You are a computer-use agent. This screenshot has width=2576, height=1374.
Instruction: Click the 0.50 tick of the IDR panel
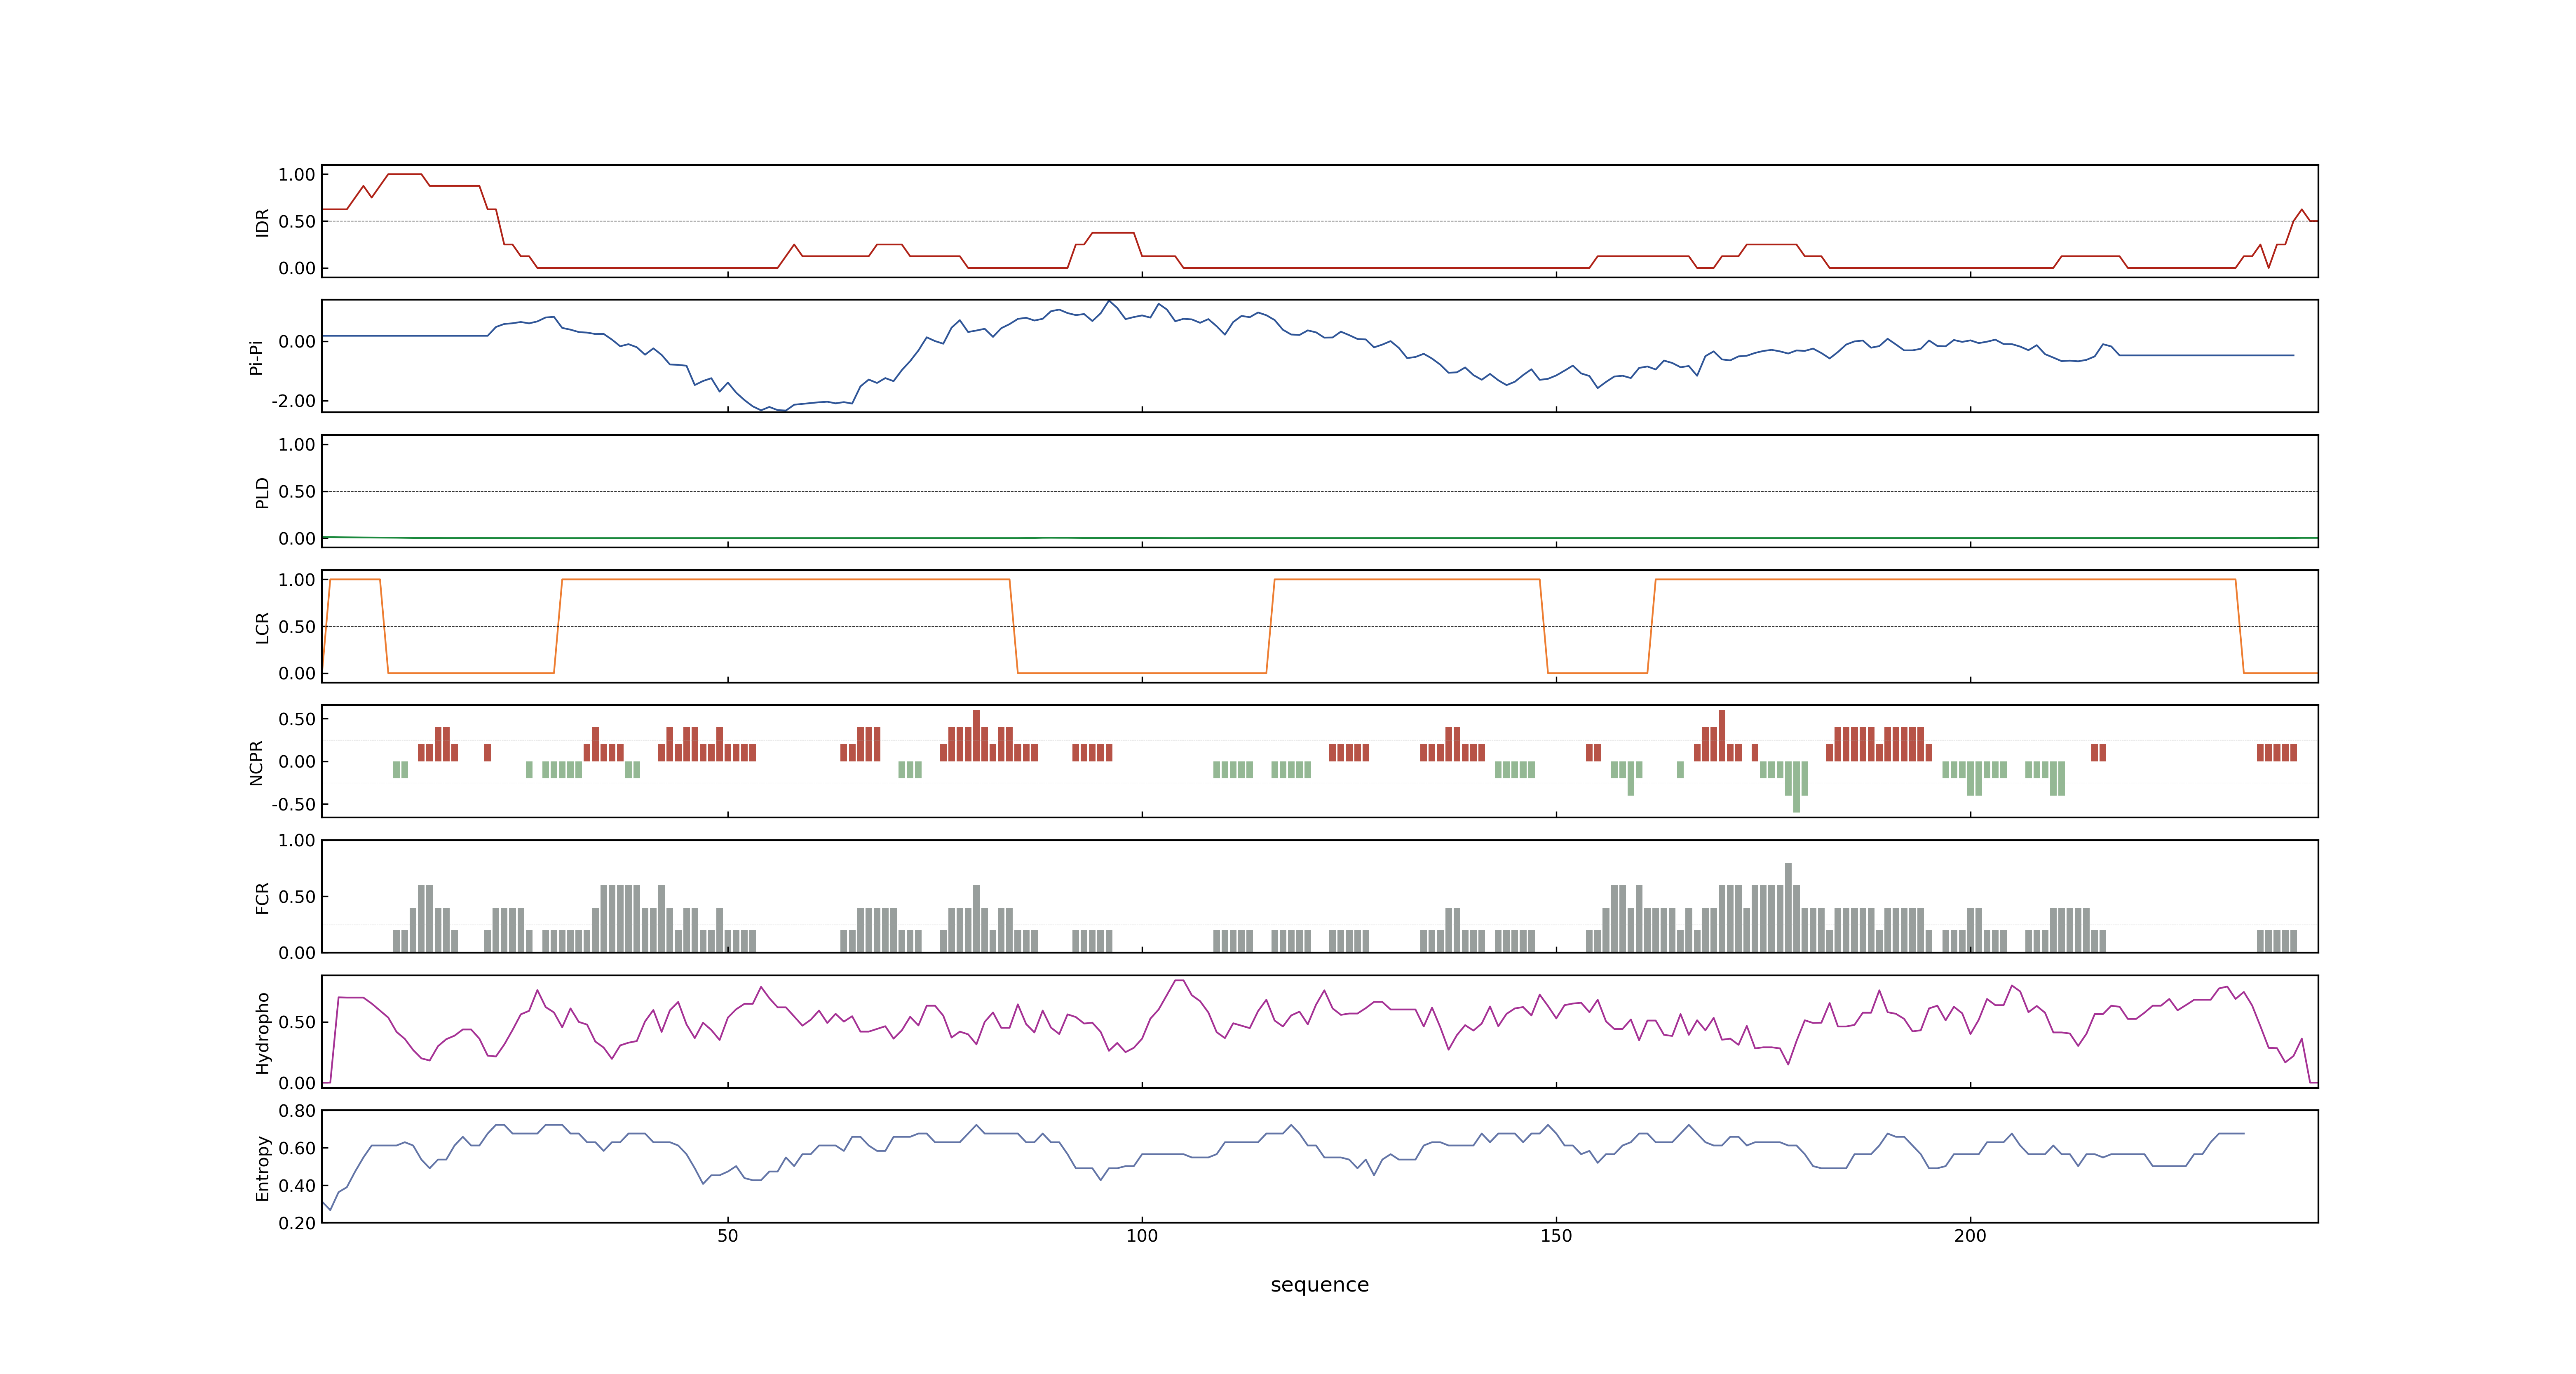[x=297, y=222]
